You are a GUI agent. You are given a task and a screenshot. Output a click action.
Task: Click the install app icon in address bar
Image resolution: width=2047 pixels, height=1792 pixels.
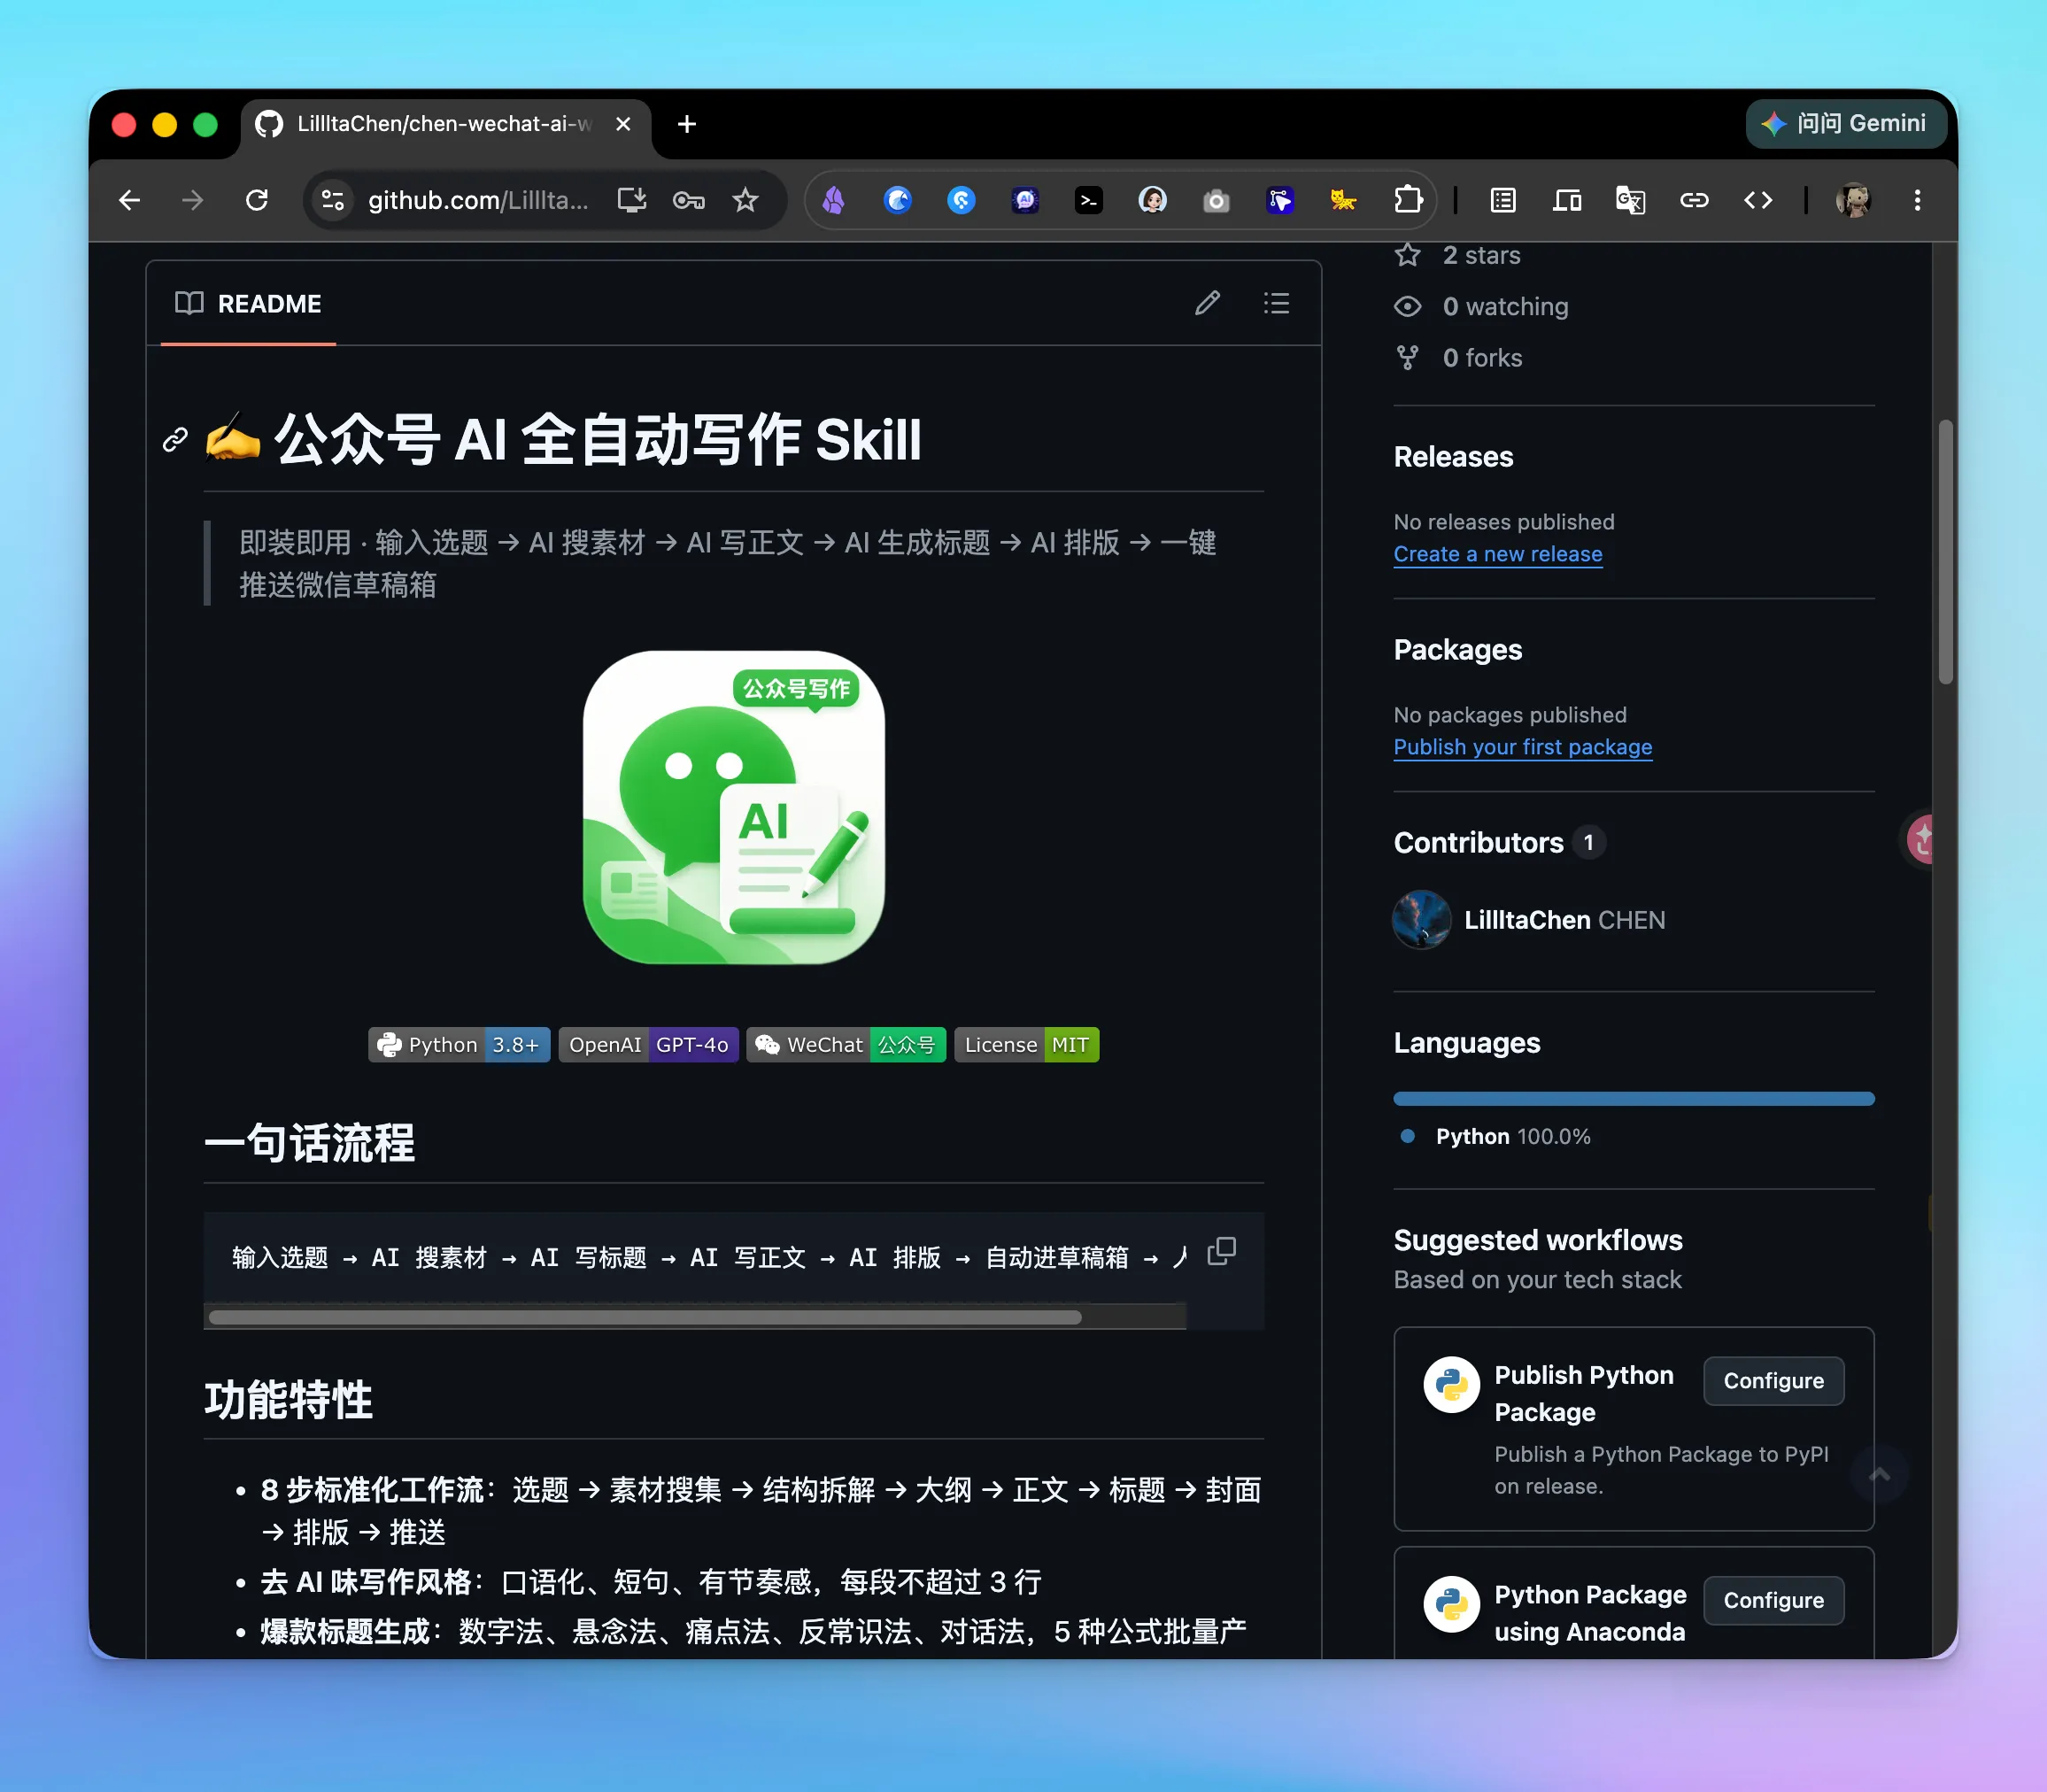(x=631, y=200)
